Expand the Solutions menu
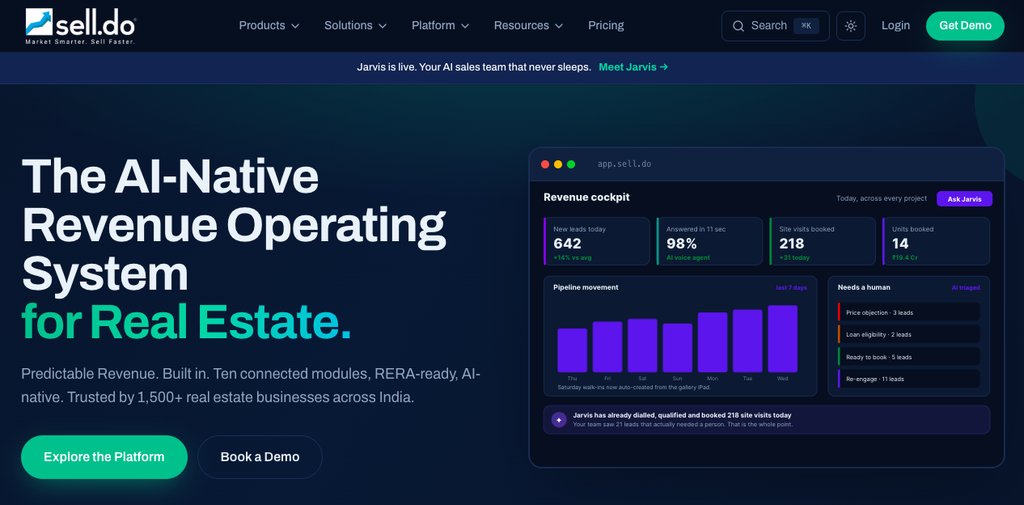This screenshot has width=1024, height=505. (355, 25)
